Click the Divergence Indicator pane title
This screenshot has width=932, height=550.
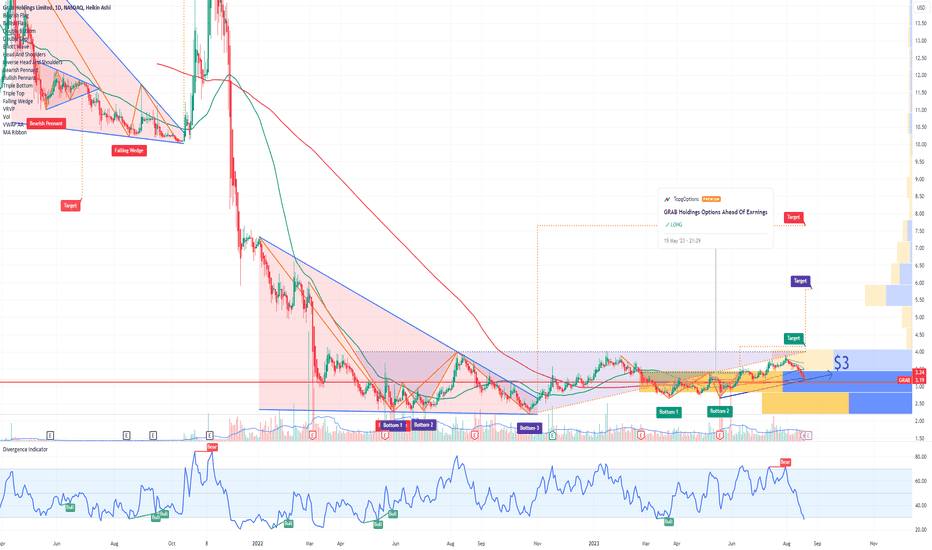(26, 450)
